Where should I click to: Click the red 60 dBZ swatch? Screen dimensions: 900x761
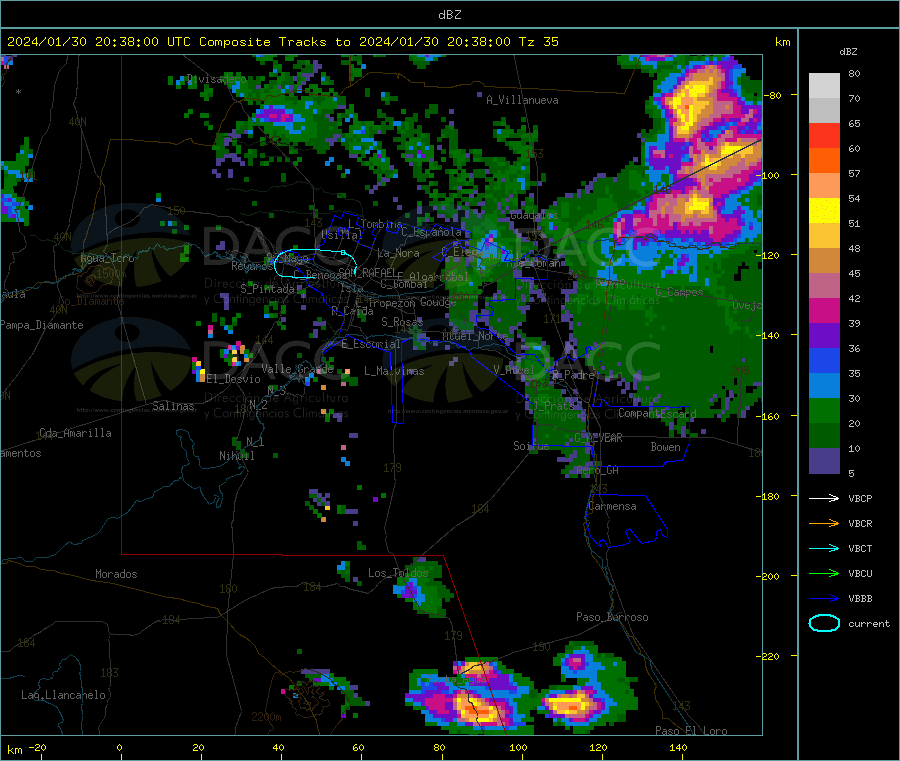(x=824, y=135)
